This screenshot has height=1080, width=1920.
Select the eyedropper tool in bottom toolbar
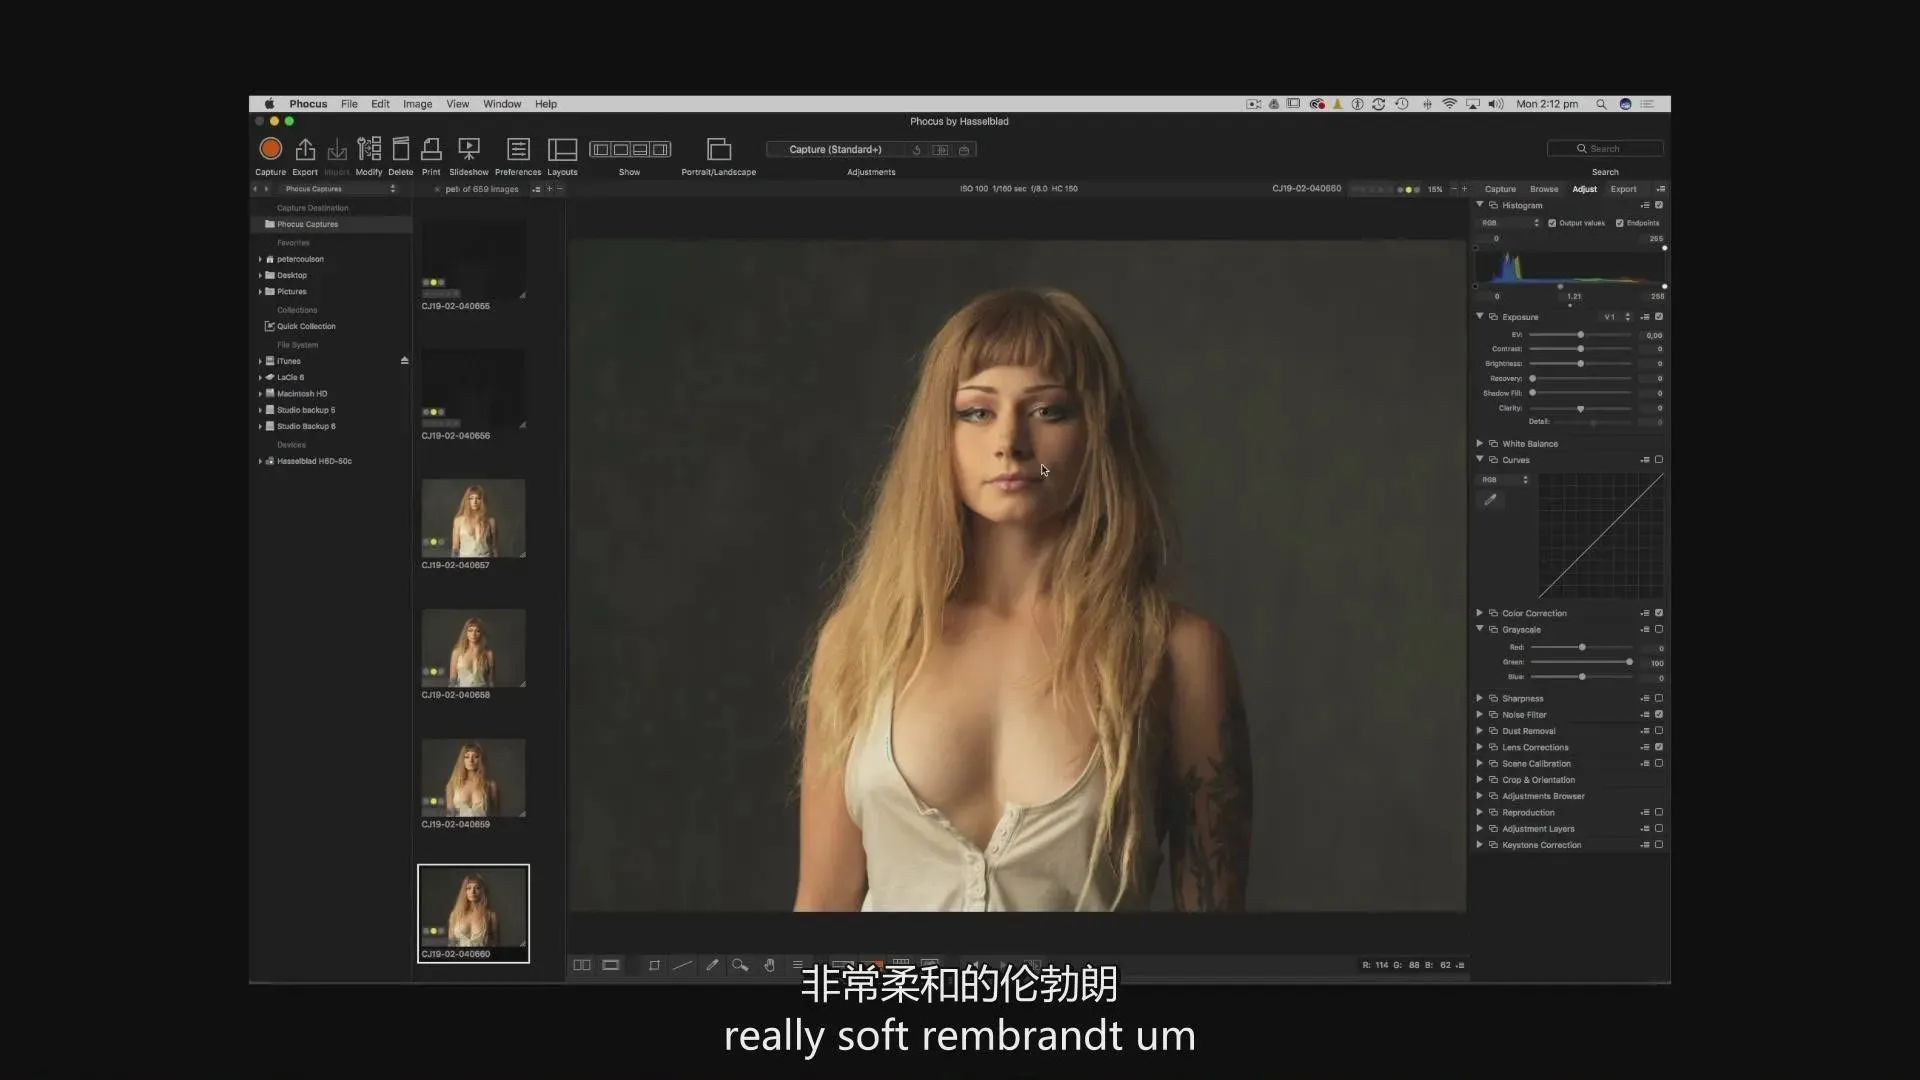point(712,966)
